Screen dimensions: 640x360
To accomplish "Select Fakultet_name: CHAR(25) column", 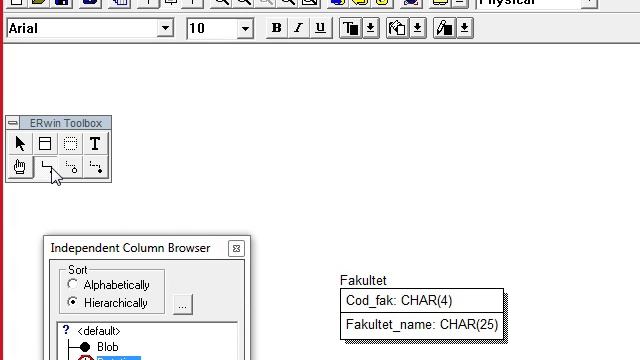I will coord(422,325).
